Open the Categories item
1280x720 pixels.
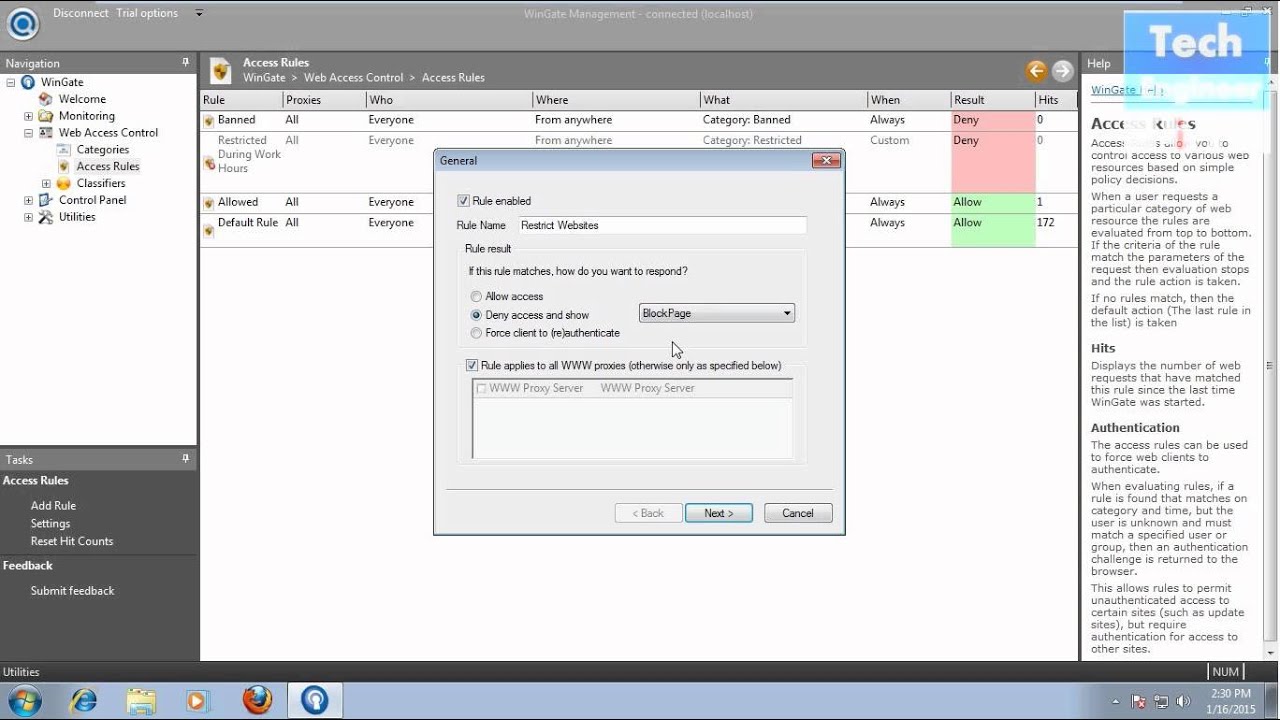point(103,149)
